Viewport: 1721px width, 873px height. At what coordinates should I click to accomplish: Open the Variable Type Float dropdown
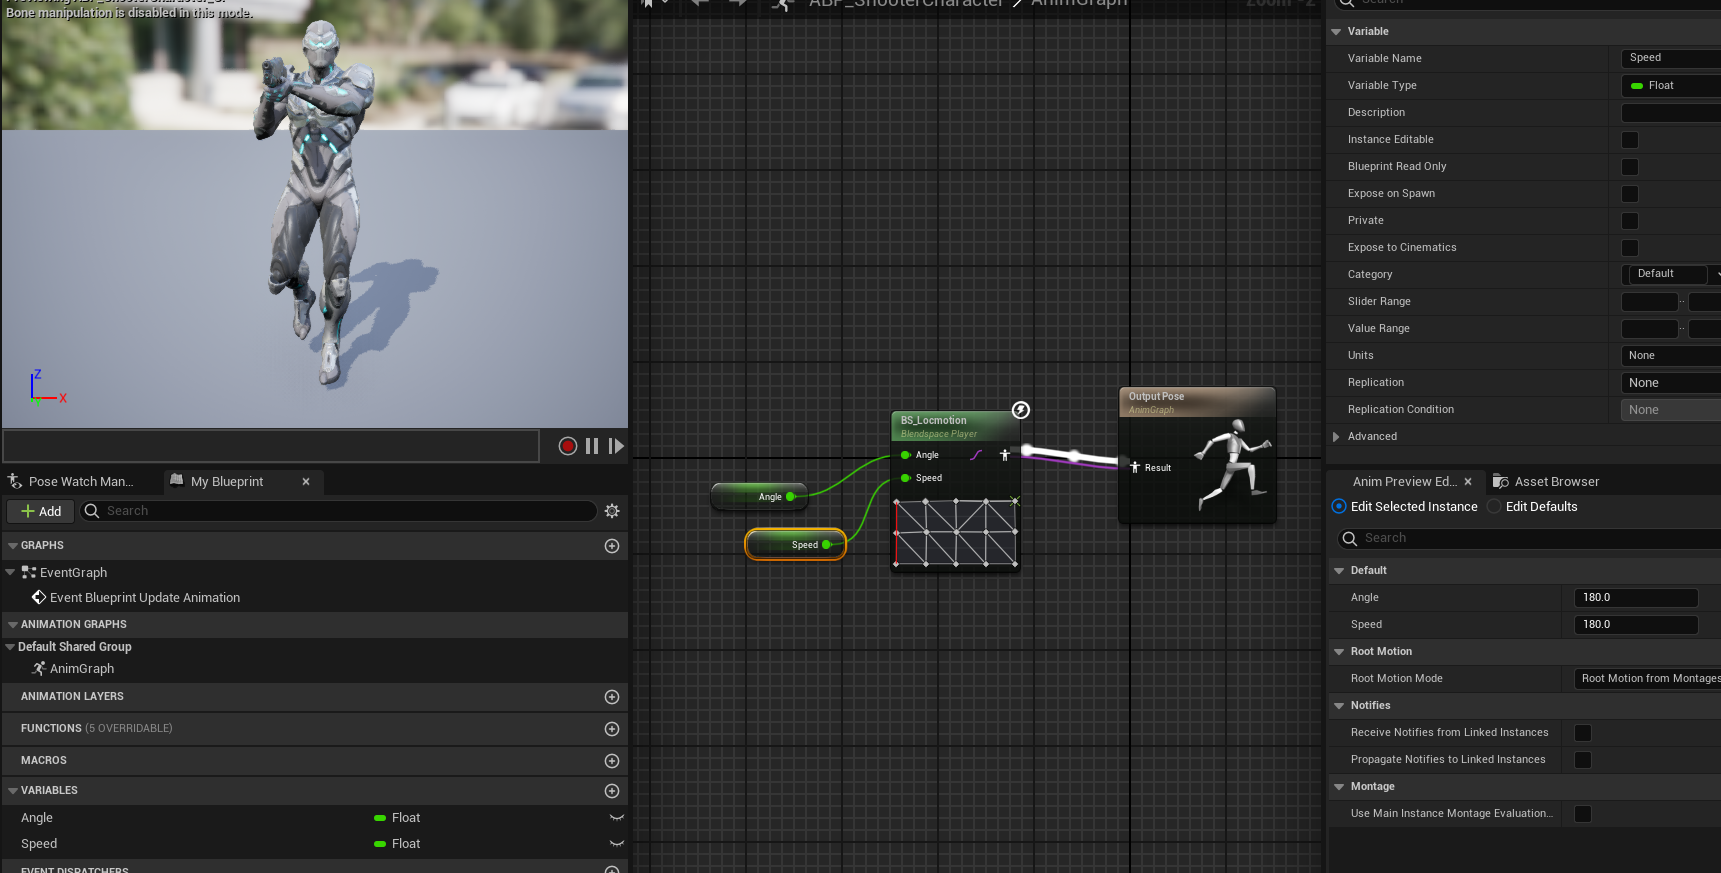[1671, 86]
